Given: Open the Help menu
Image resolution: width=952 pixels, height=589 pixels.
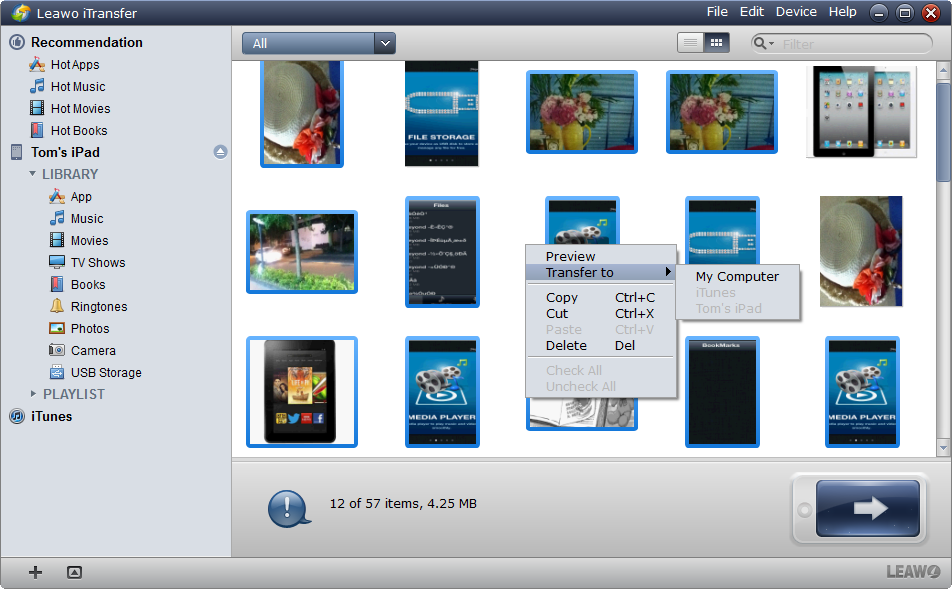Looking at the screenshot, I should click(x=843, y=12).
